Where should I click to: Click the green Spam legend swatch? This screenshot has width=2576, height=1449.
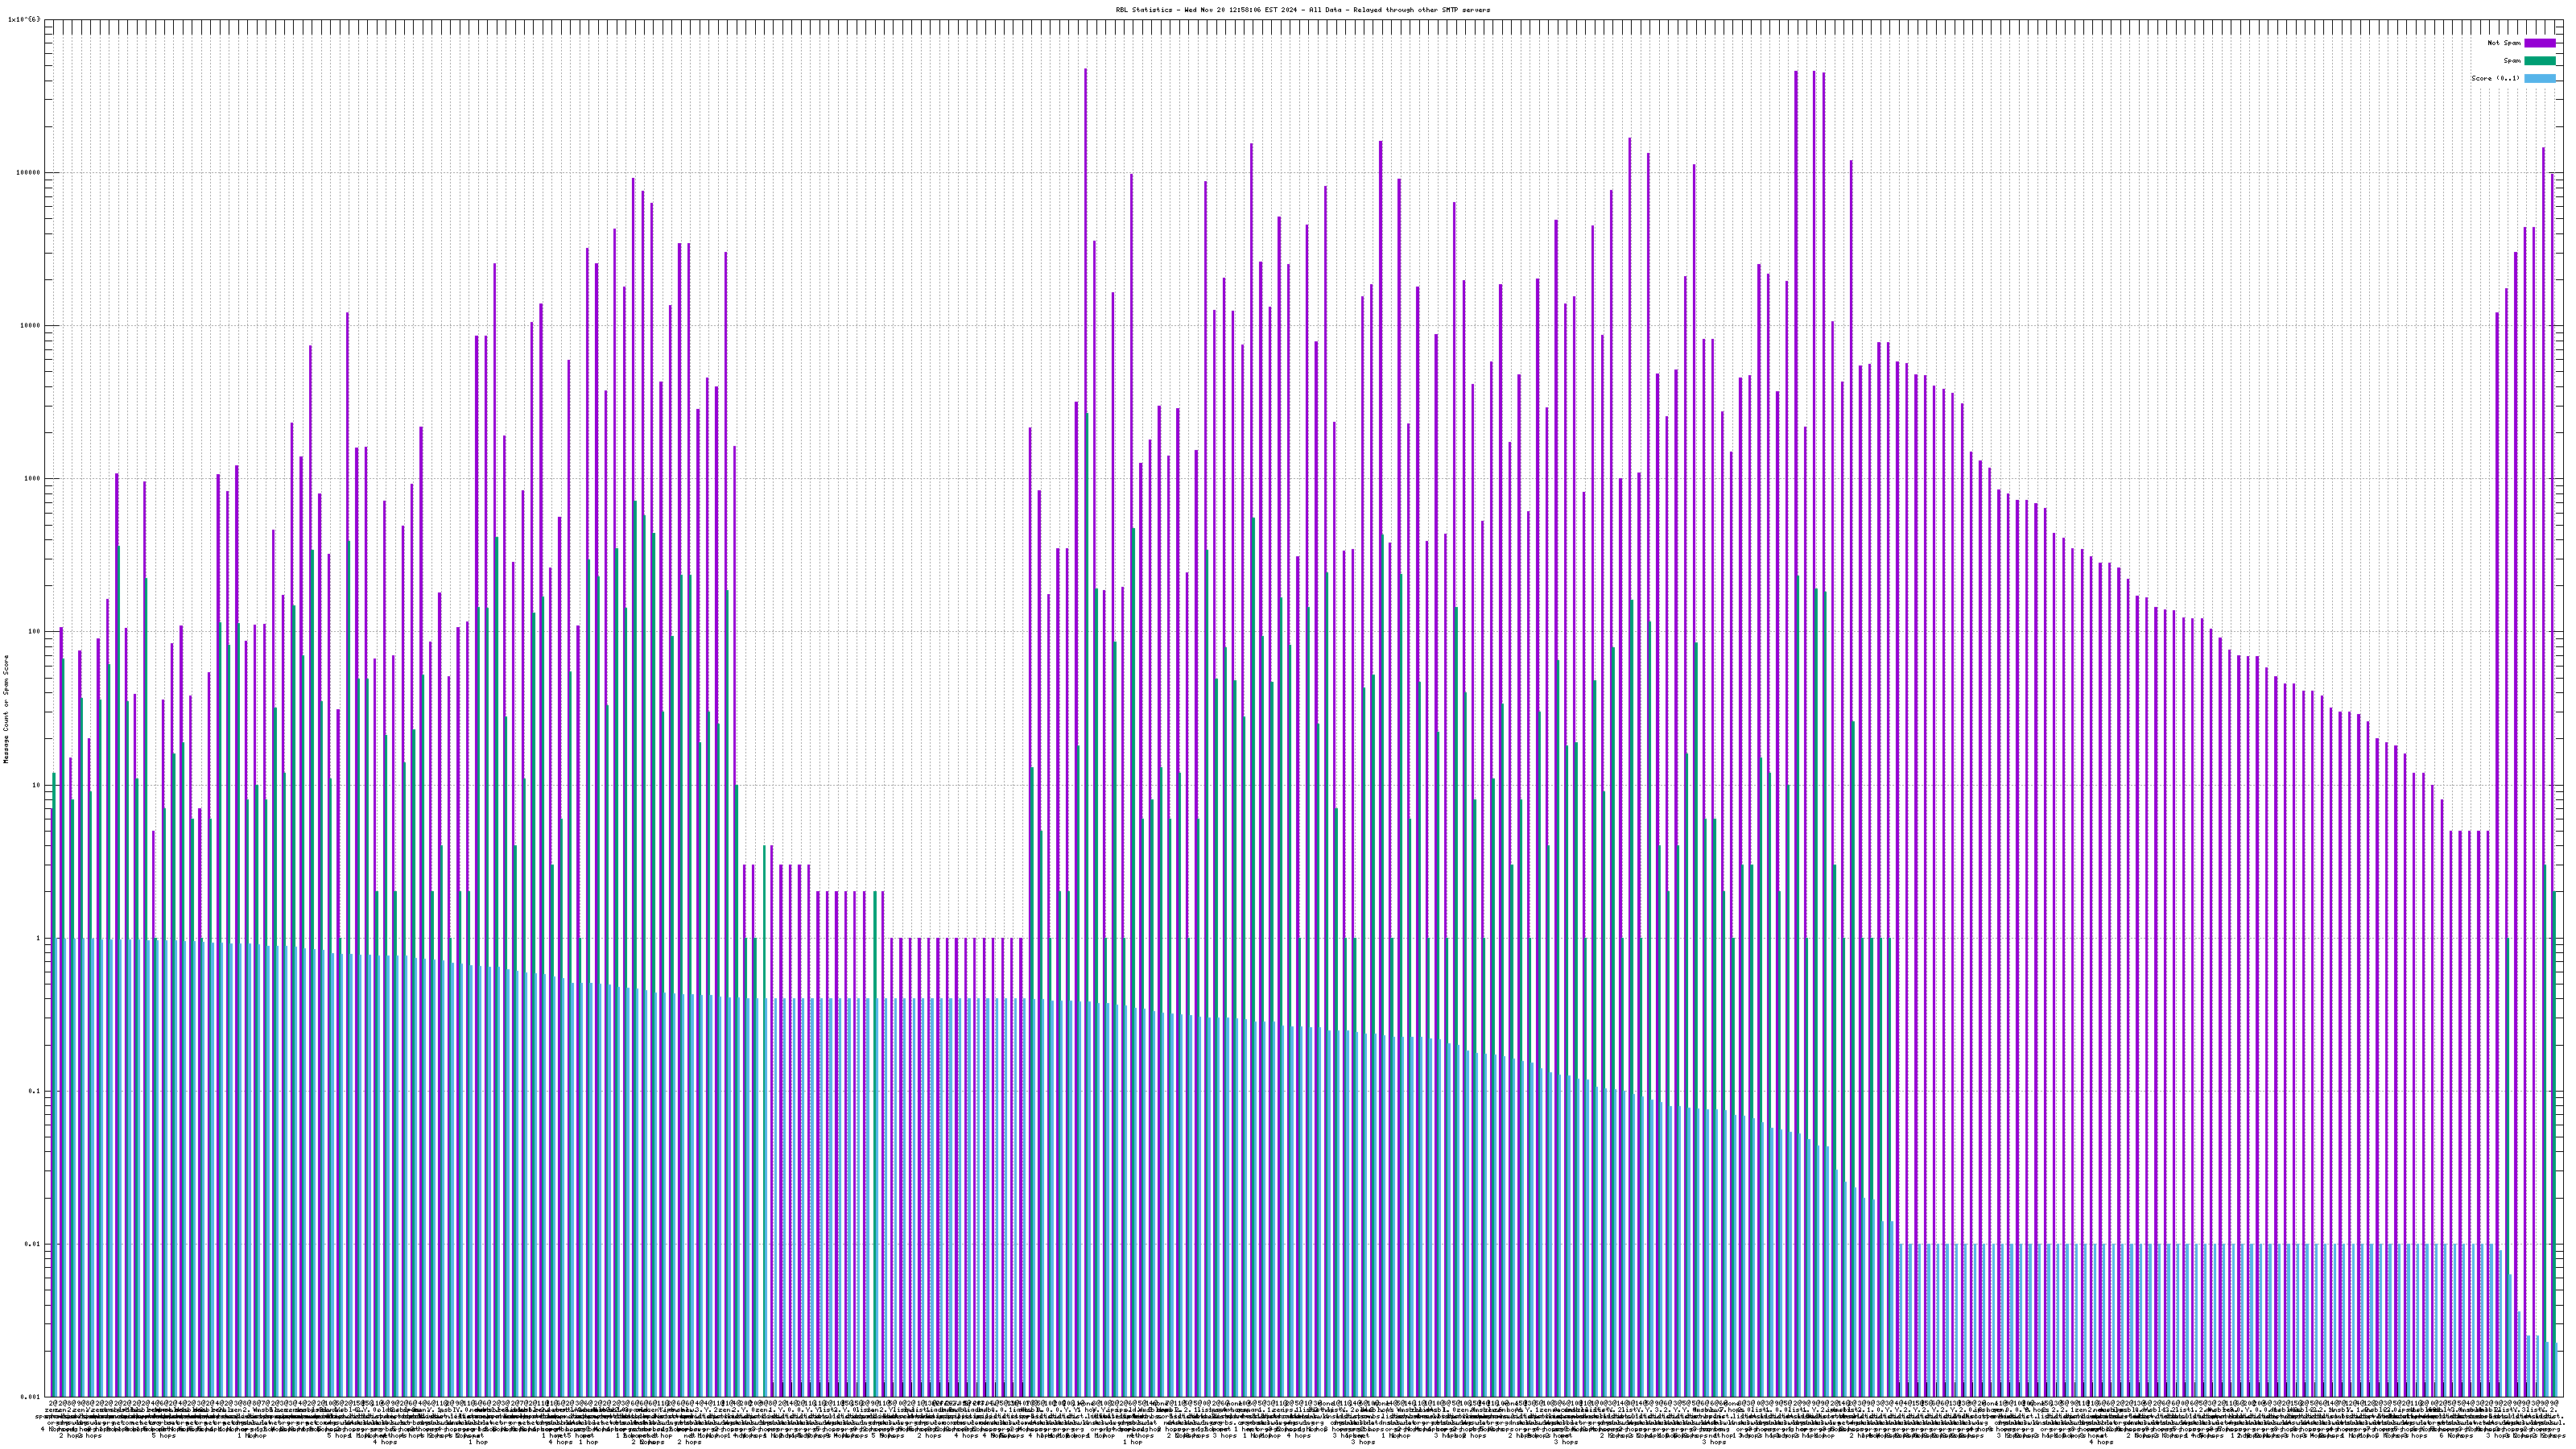(x=2539, y=61)
